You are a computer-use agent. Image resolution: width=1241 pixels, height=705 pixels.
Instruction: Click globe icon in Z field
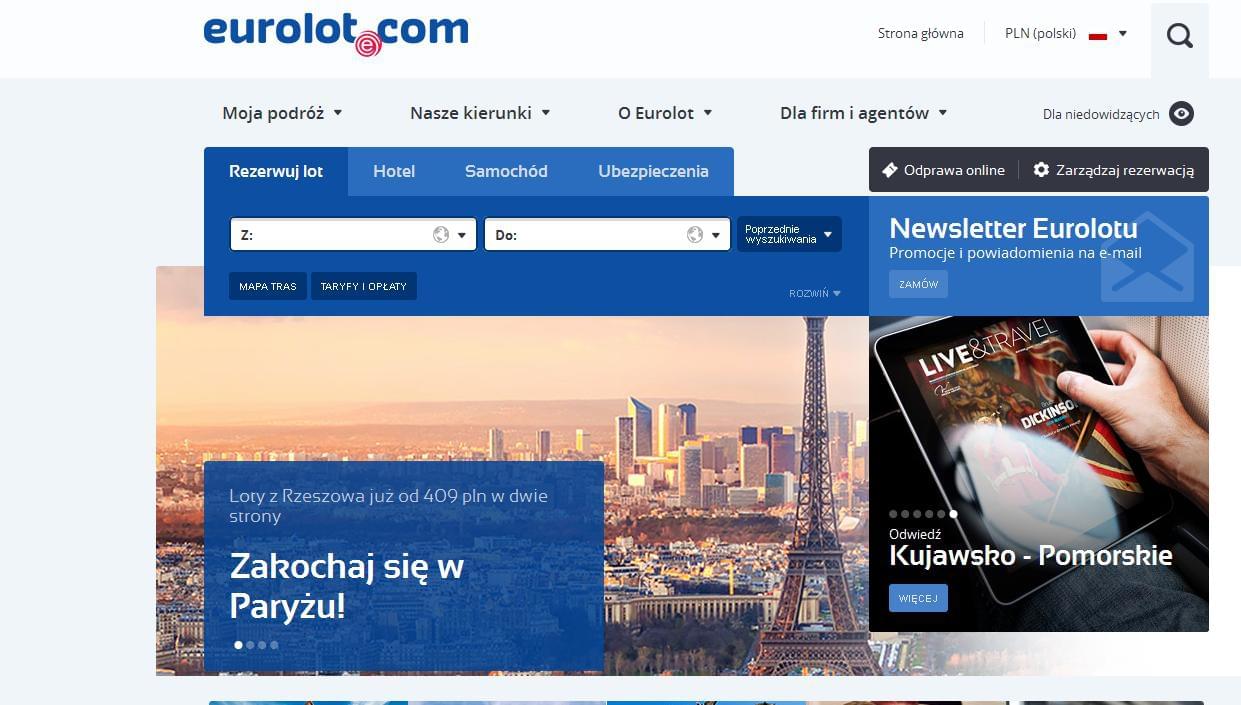[x=441, y=235]
